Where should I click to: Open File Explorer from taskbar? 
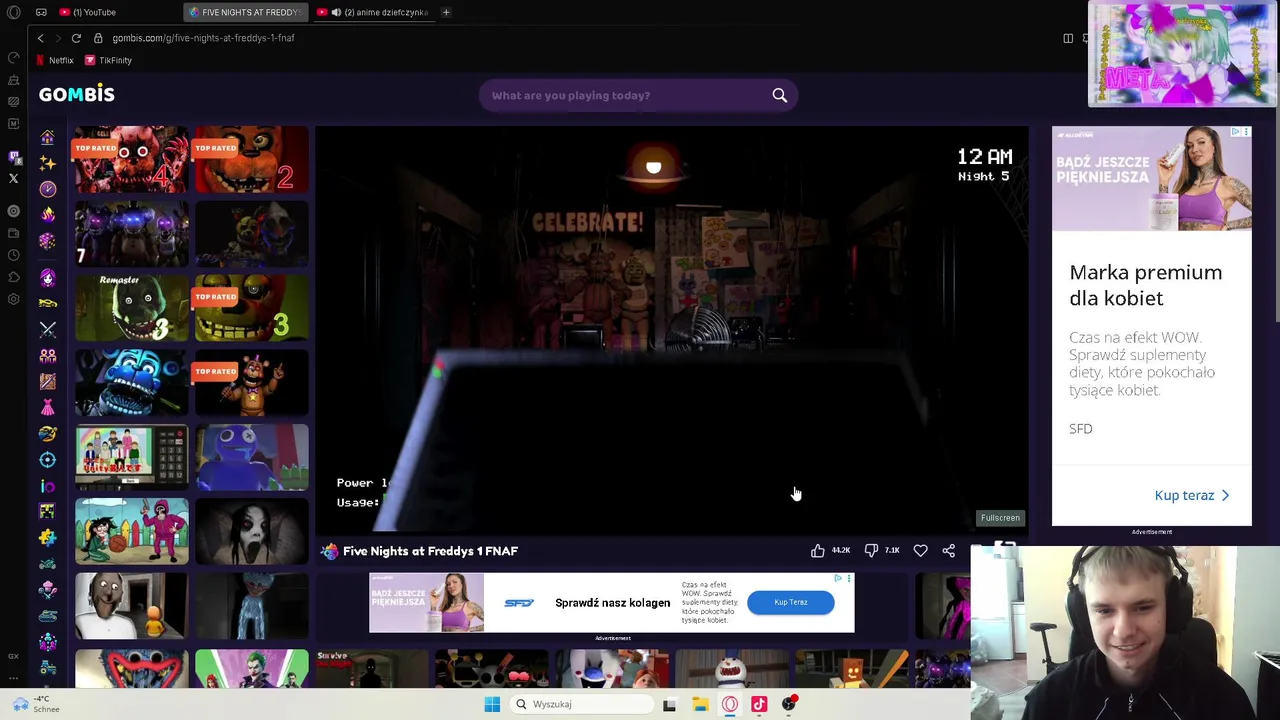700,704
